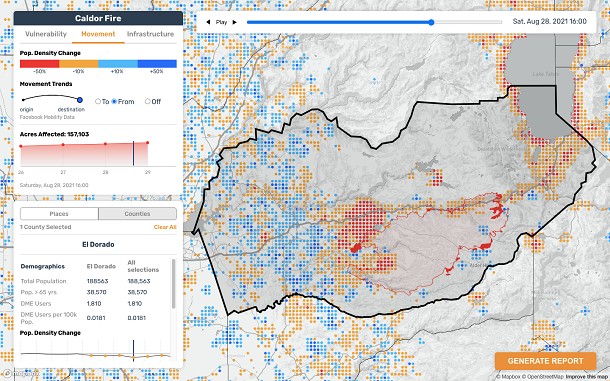
Task: Click the dark blue +50% legend swatch
Action: [x=157, y=64]
